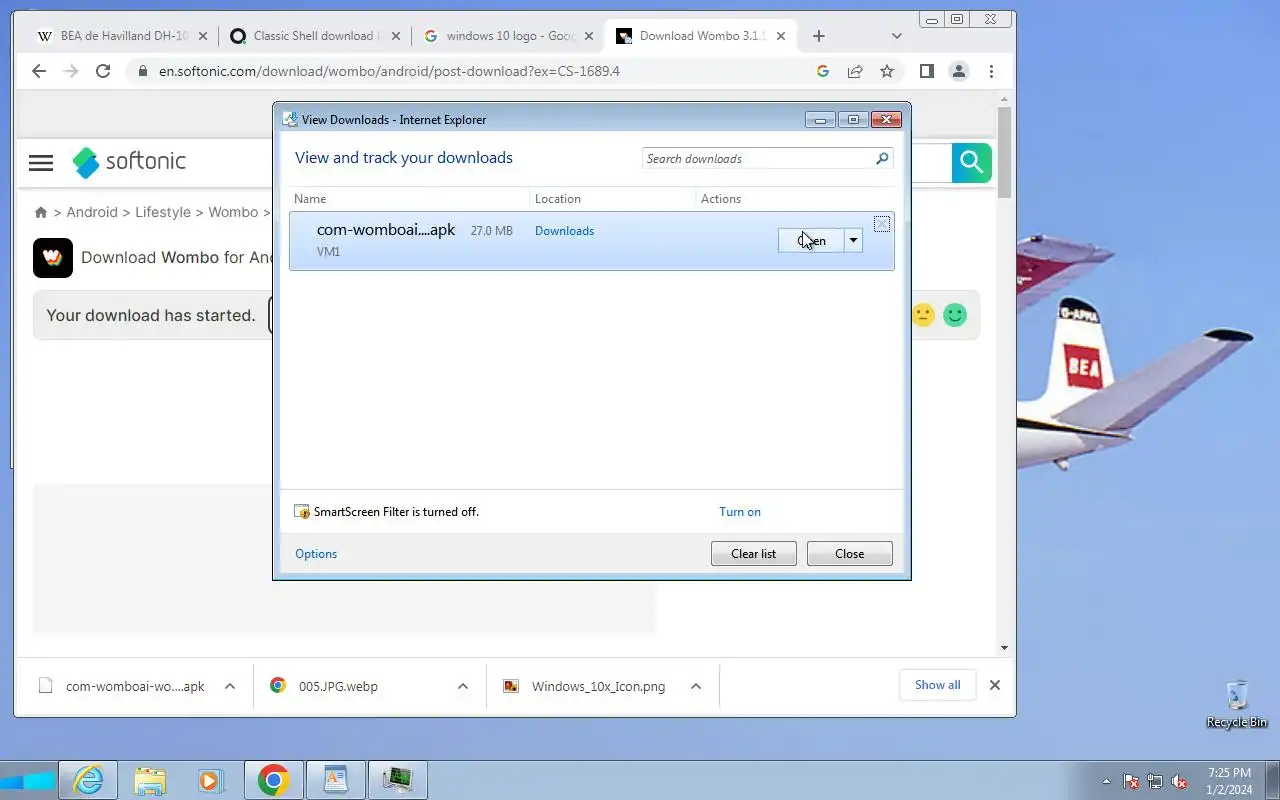Show hidden system tray icons

click(x=1106, y=782)
